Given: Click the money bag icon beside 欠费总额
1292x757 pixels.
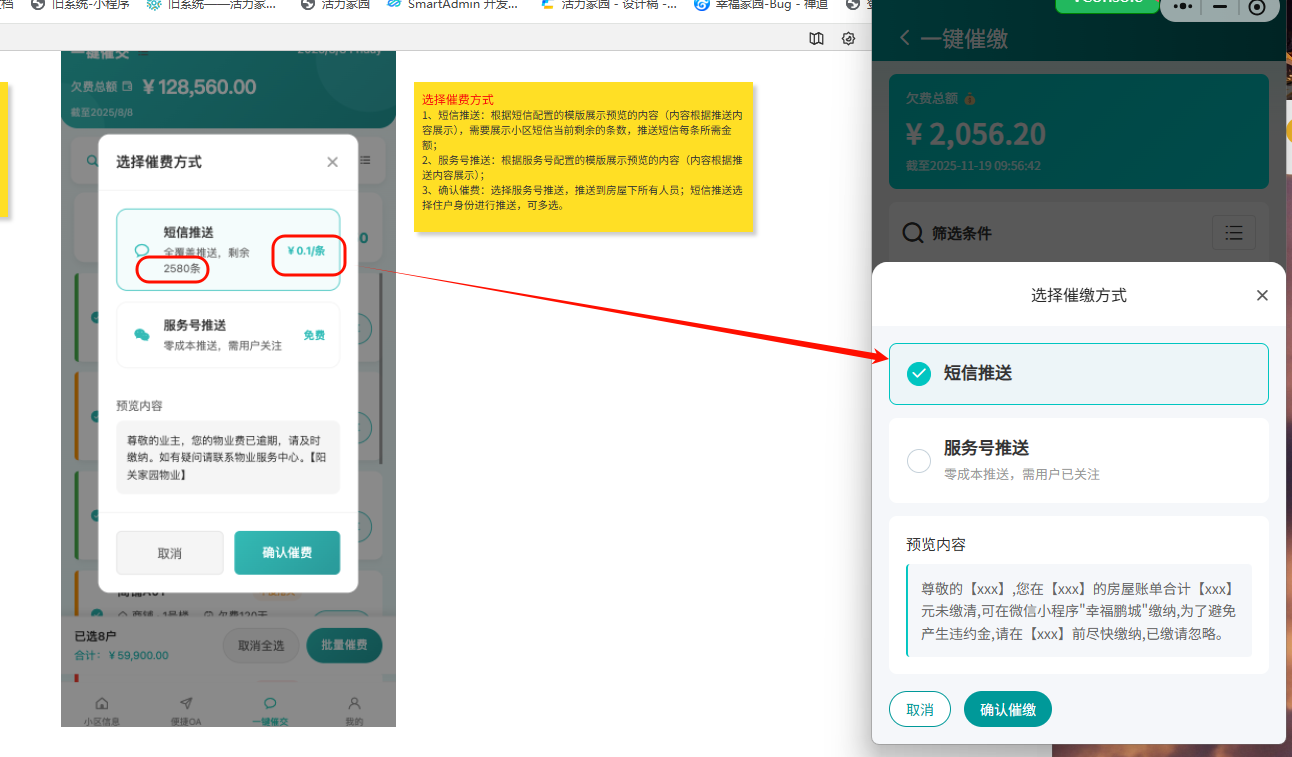Looking at the screenshot, I should coord(970,99).
